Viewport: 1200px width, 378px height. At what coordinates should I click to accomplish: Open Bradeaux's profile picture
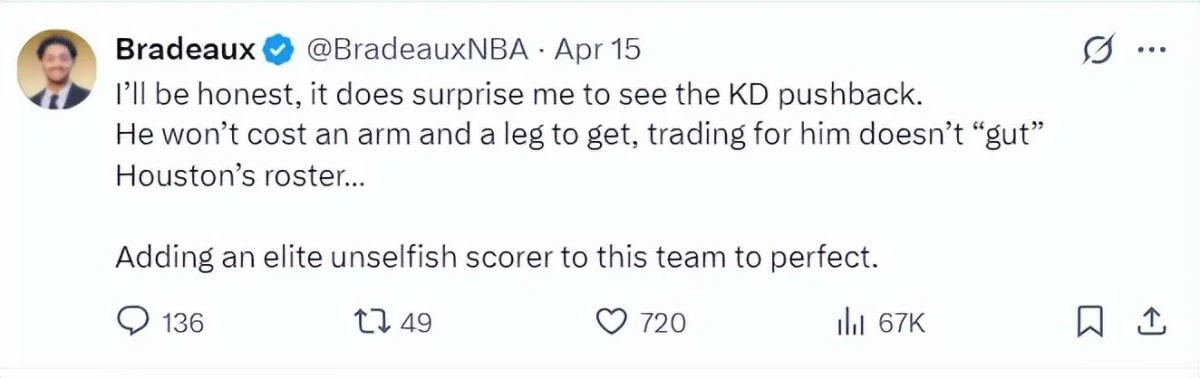pyautogui.click(x=58, y=70)
